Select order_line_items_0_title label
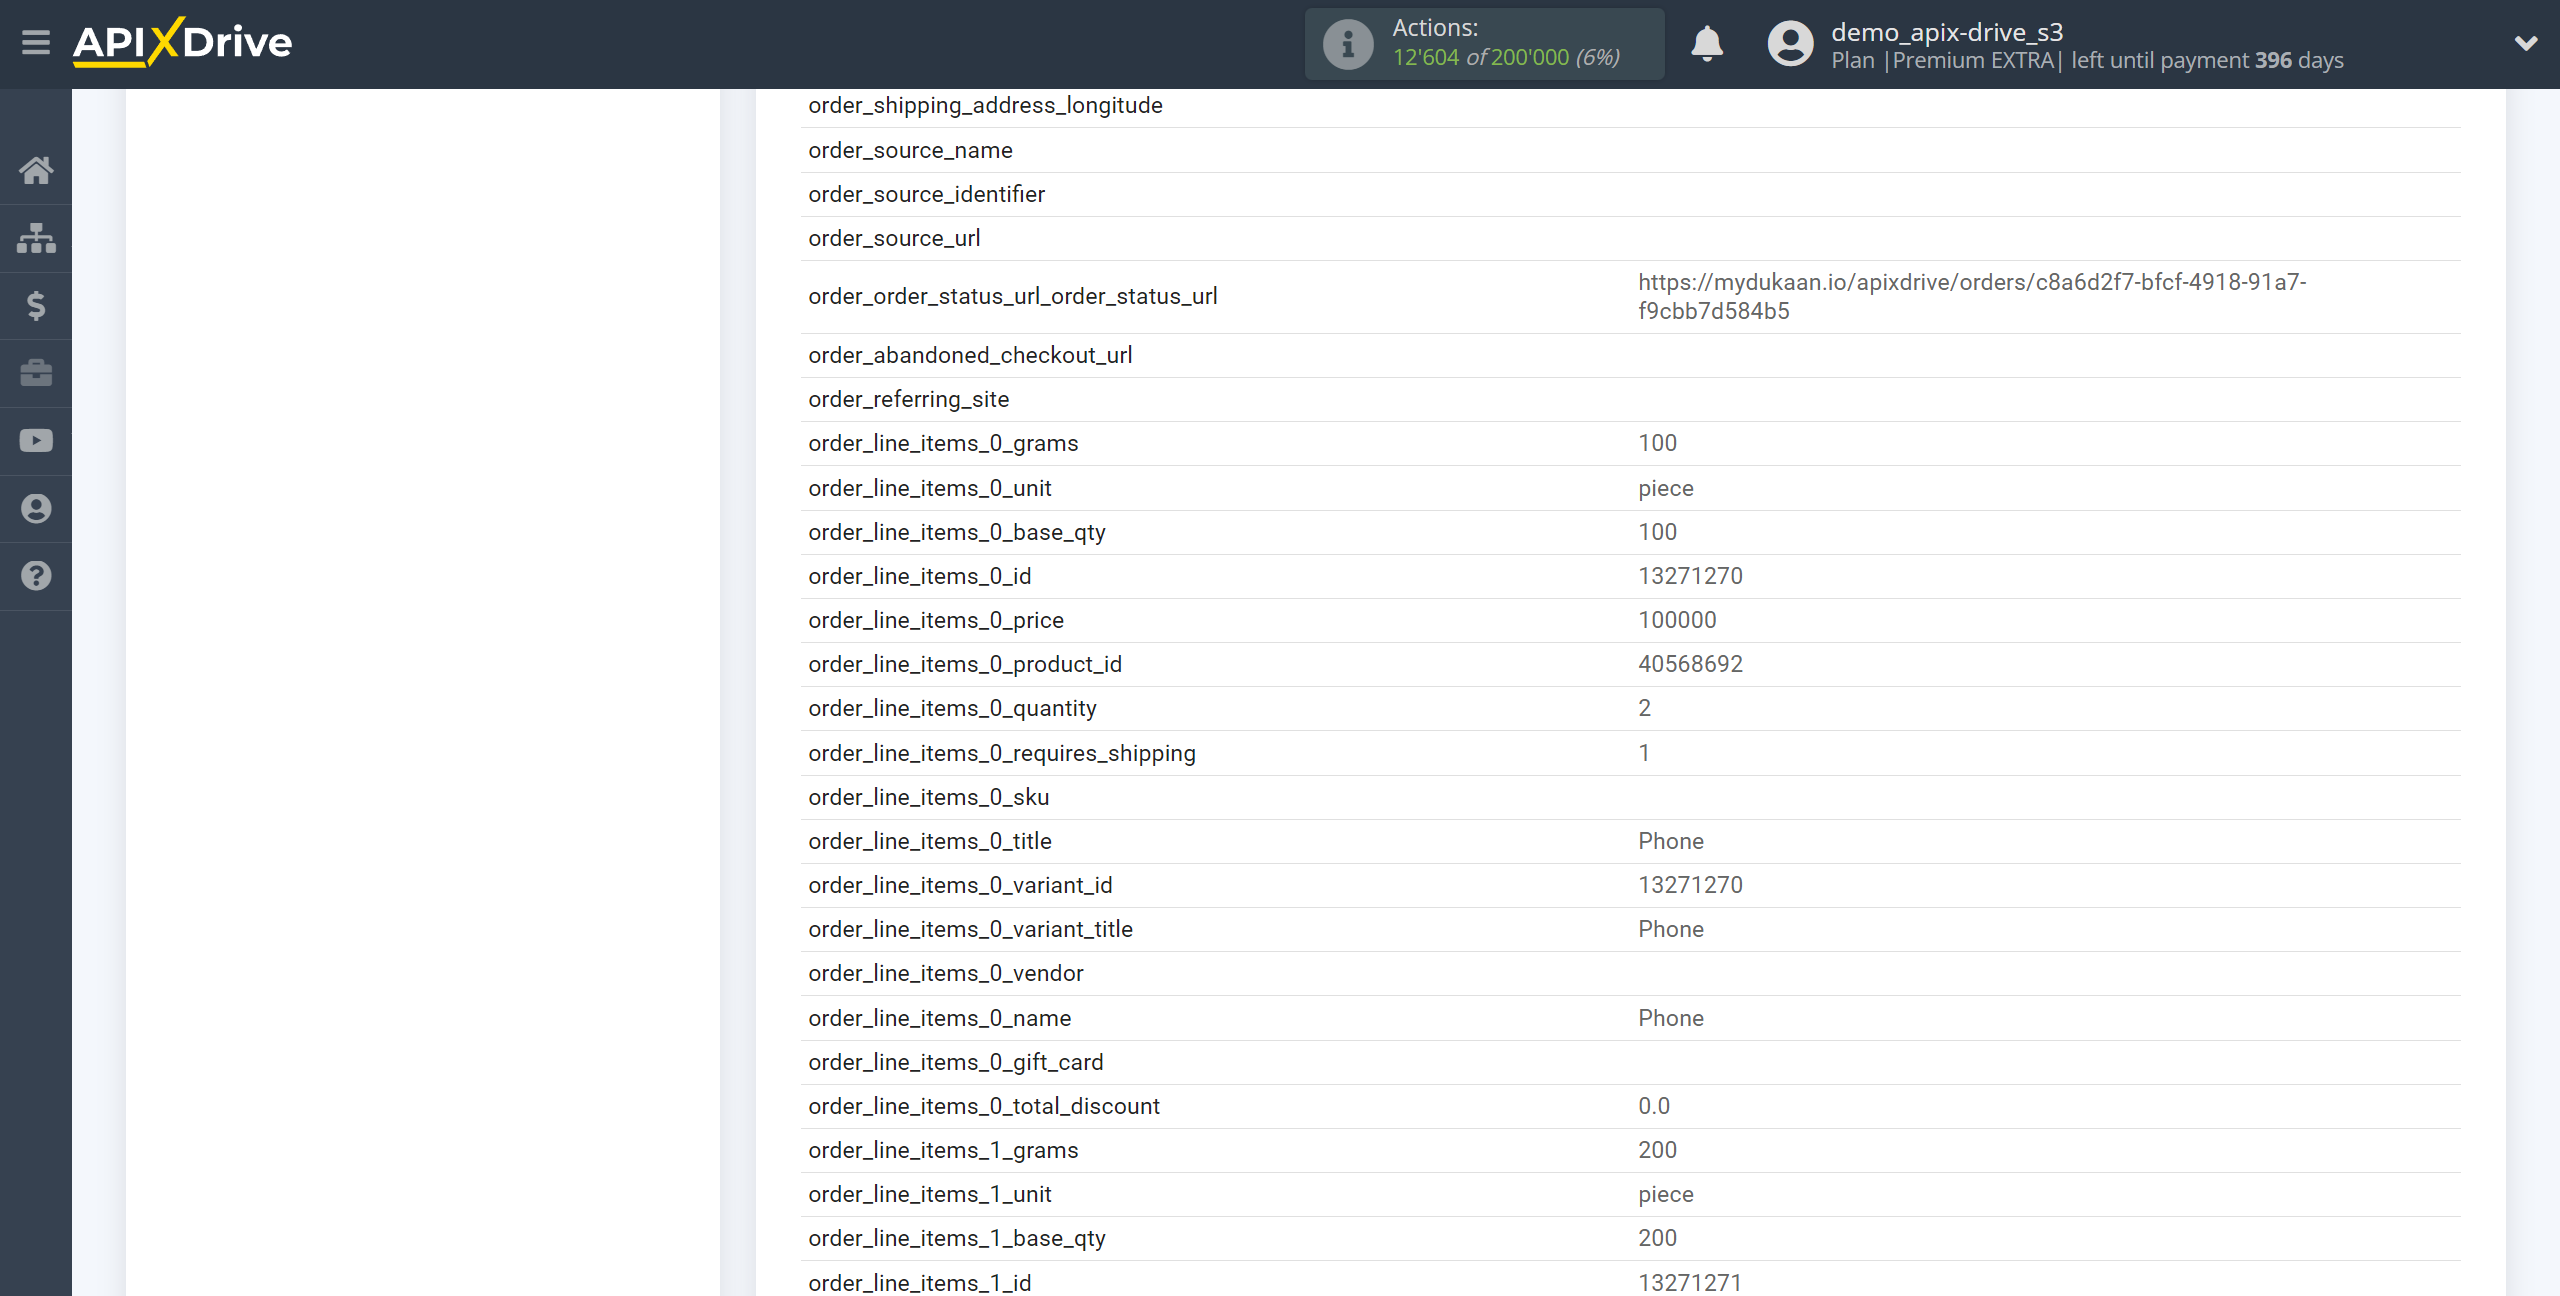The image size is (2560, 1296). (929, 841)
